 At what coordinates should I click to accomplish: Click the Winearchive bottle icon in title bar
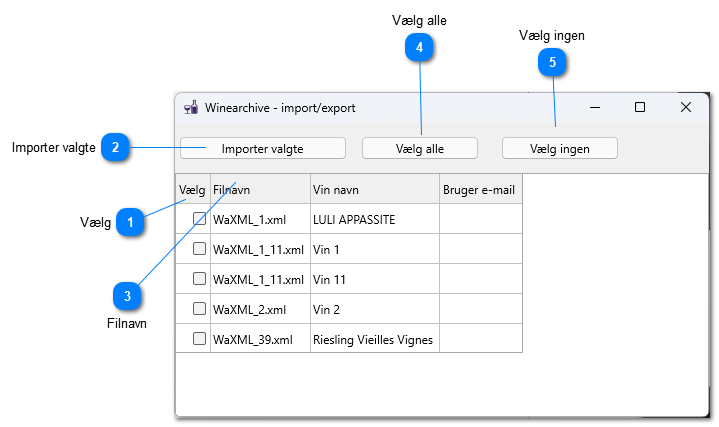tap(191, 108)
